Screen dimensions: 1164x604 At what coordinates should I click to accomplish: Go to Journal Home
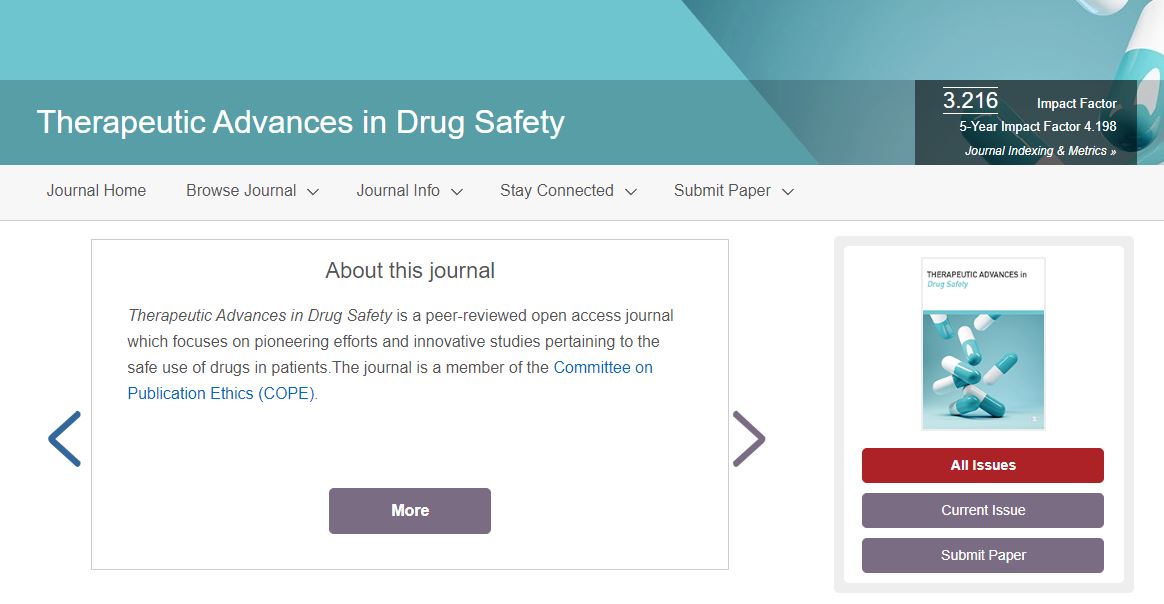(96, 191)
